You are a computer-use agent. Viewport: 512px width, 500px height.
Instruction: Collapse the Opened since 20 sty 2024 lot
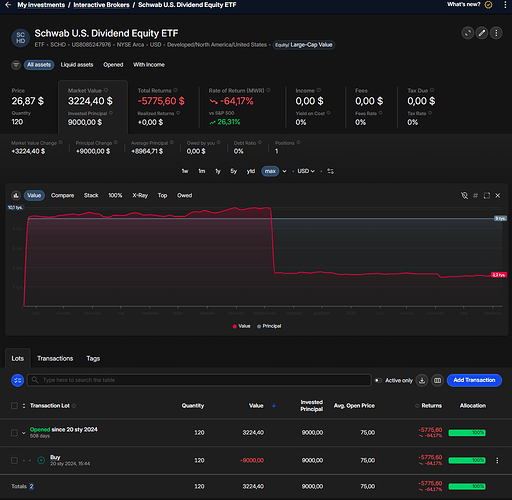[24, 433]
